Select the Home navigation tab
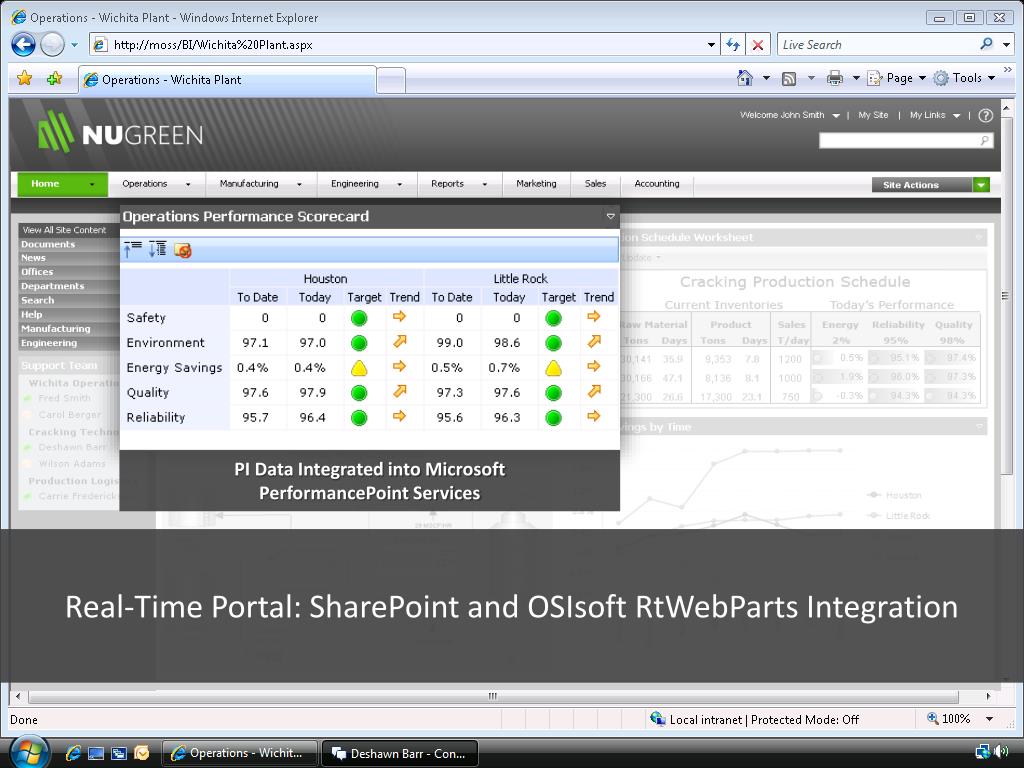The width and height of the screenshot is (1024, 768). [x=62, y=184]
